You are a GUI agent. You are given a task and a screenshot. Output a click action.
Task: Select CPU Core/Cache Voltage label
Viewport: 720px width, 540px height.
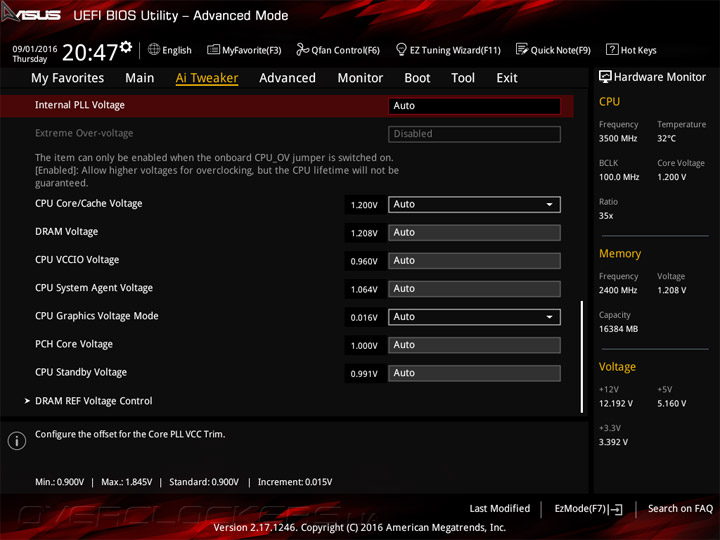click(x=89, y=203)
